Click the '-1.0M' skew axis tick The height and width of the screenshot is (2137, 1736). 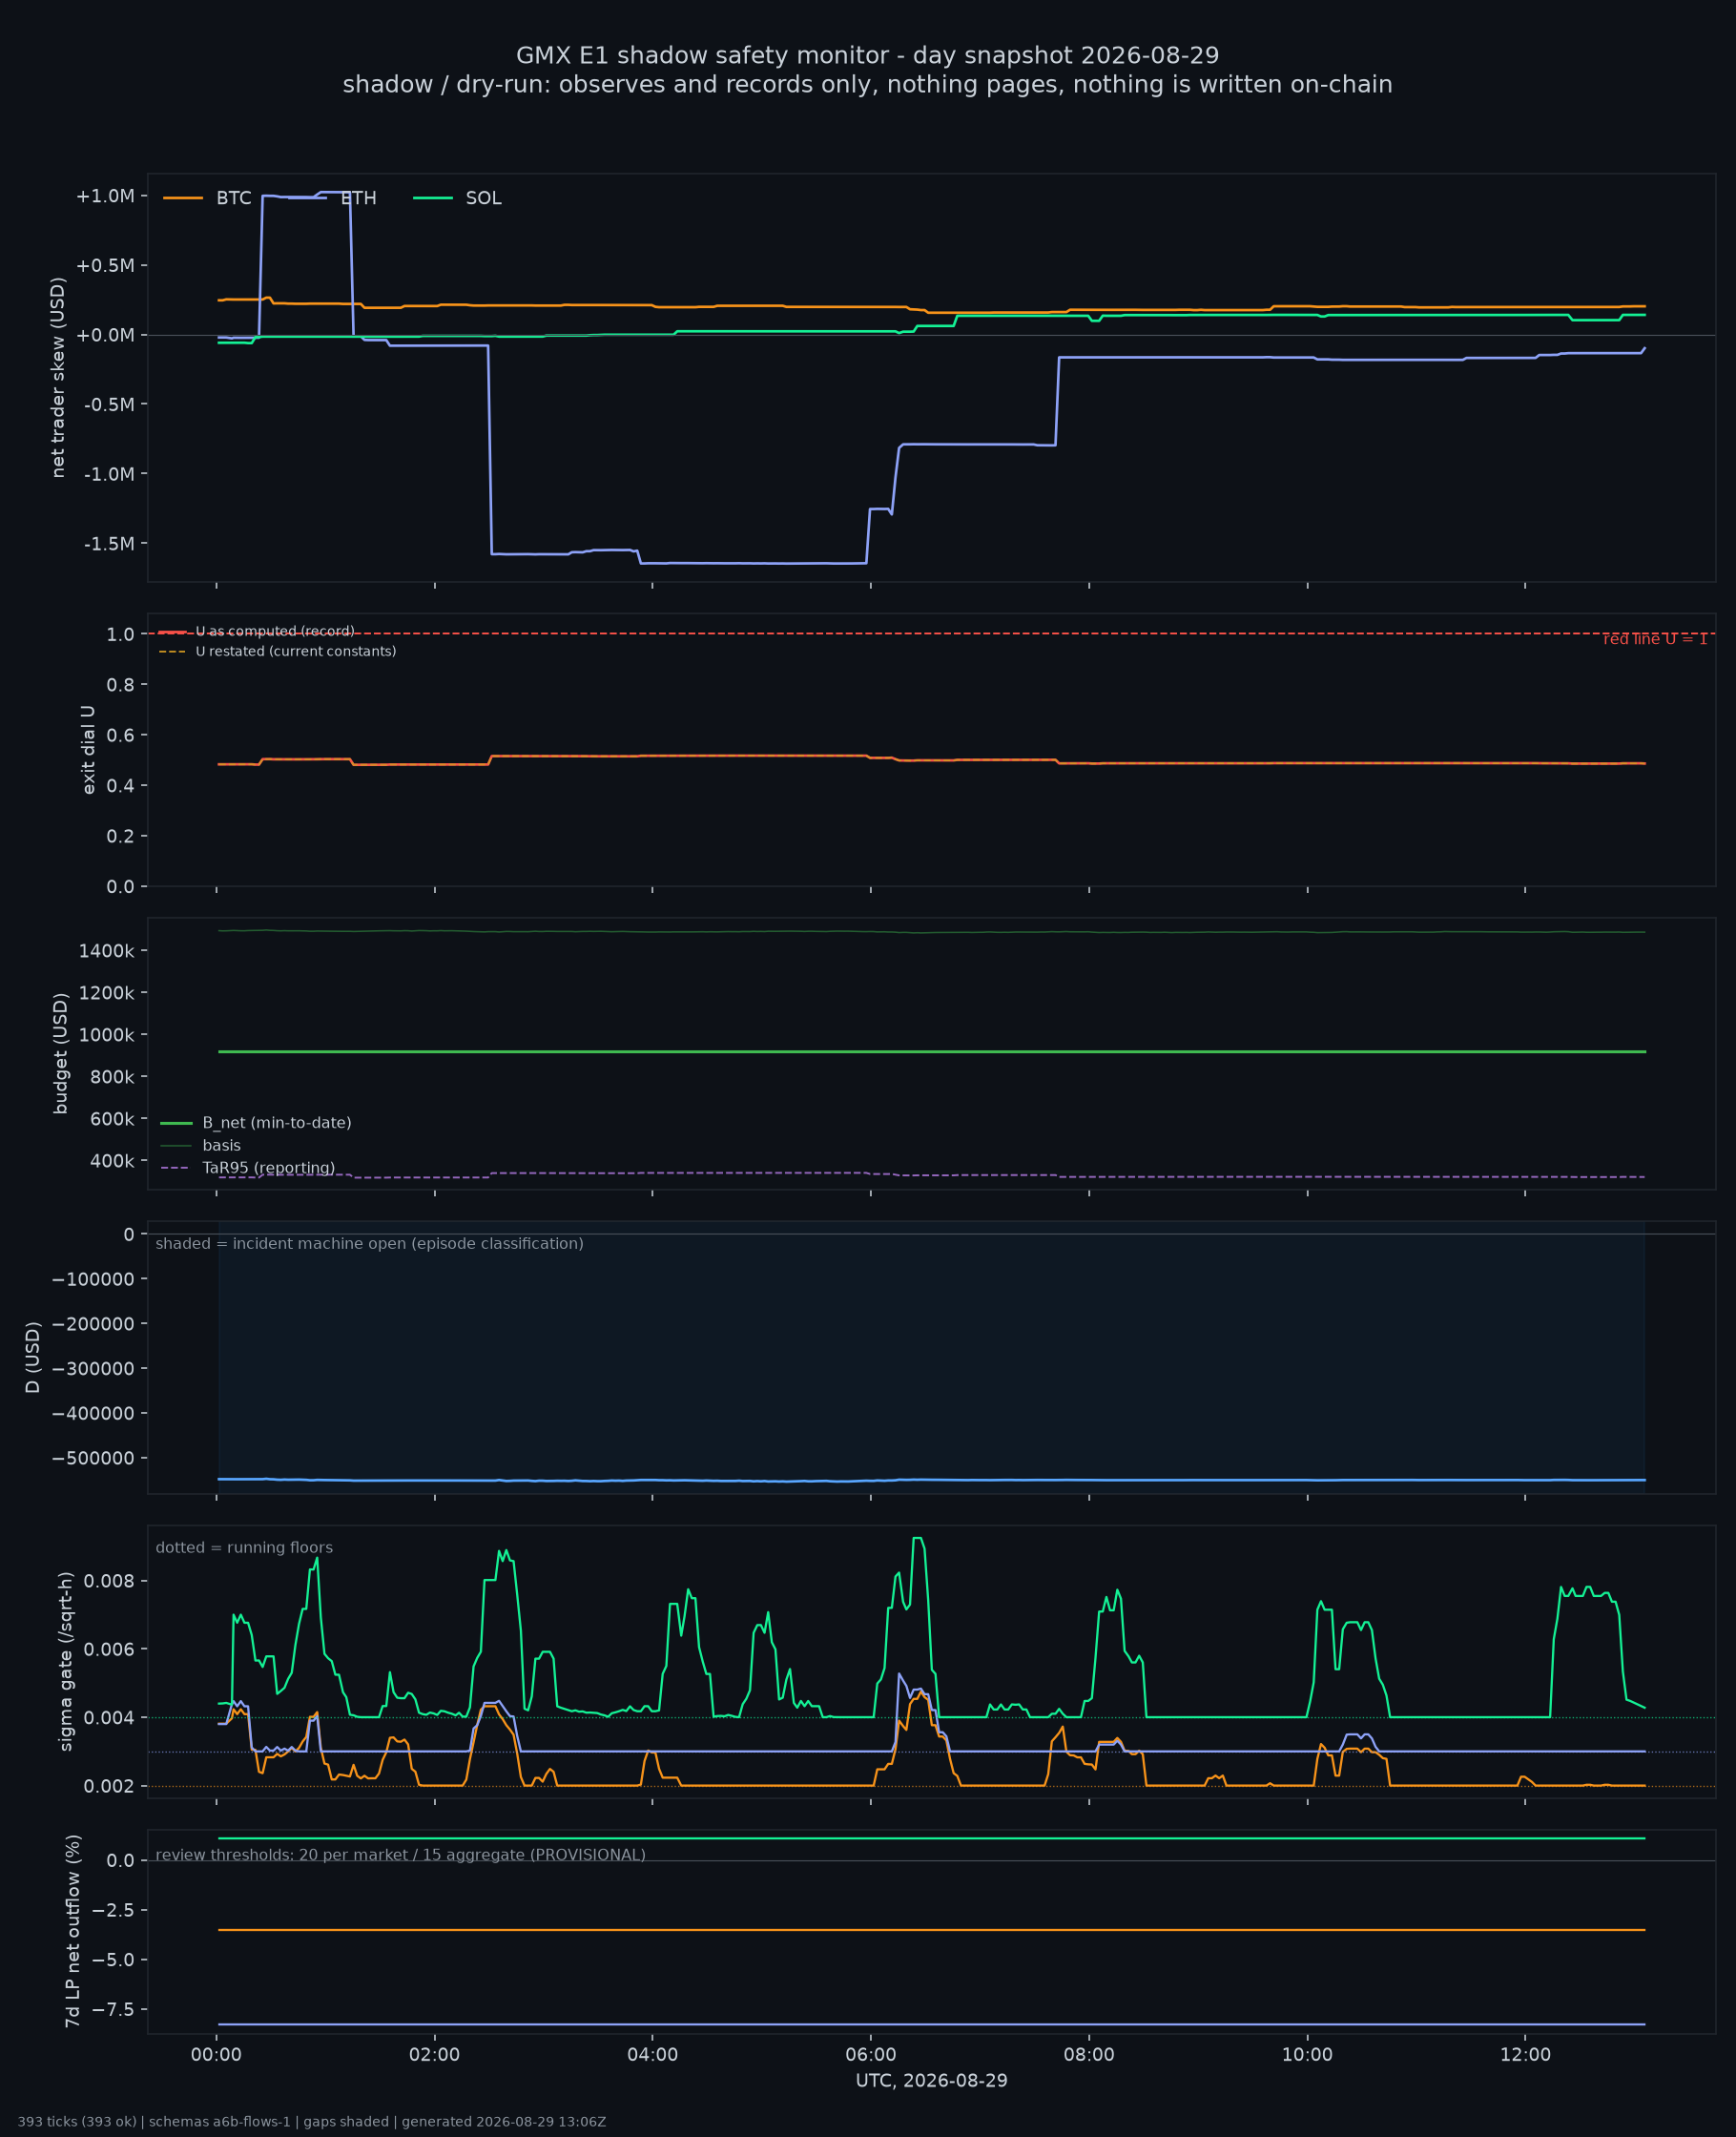(109, 474)
